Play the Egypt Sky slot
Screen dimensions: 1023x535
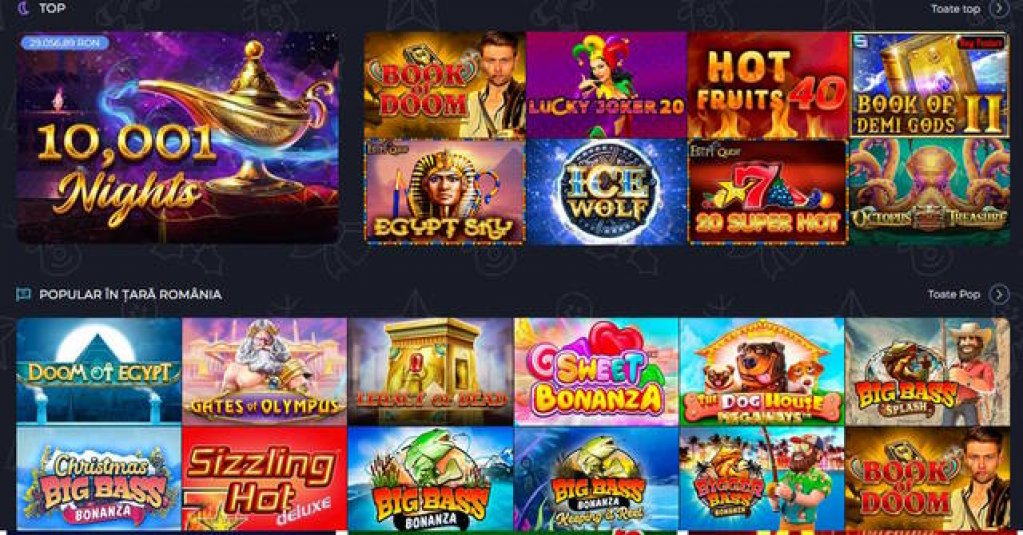(x=444, y=192)
